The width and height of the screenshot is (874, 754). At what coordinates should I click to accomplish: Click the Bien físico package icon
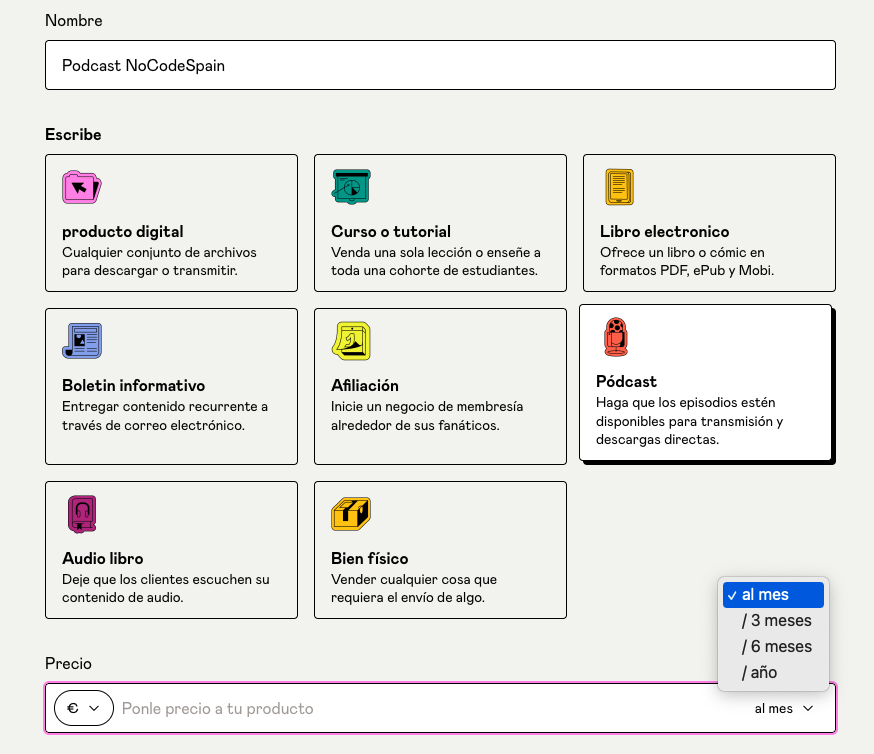[349, 514]
